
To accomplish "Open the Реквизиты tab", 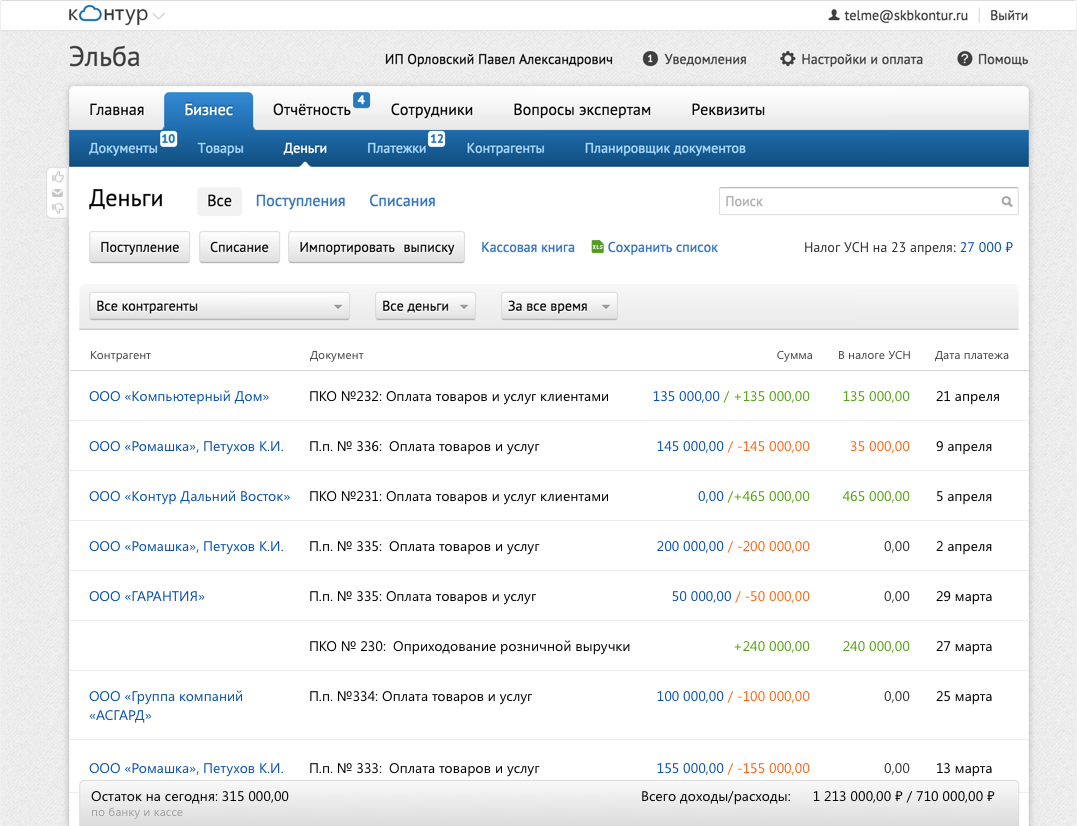I will (x=728, y=110).
